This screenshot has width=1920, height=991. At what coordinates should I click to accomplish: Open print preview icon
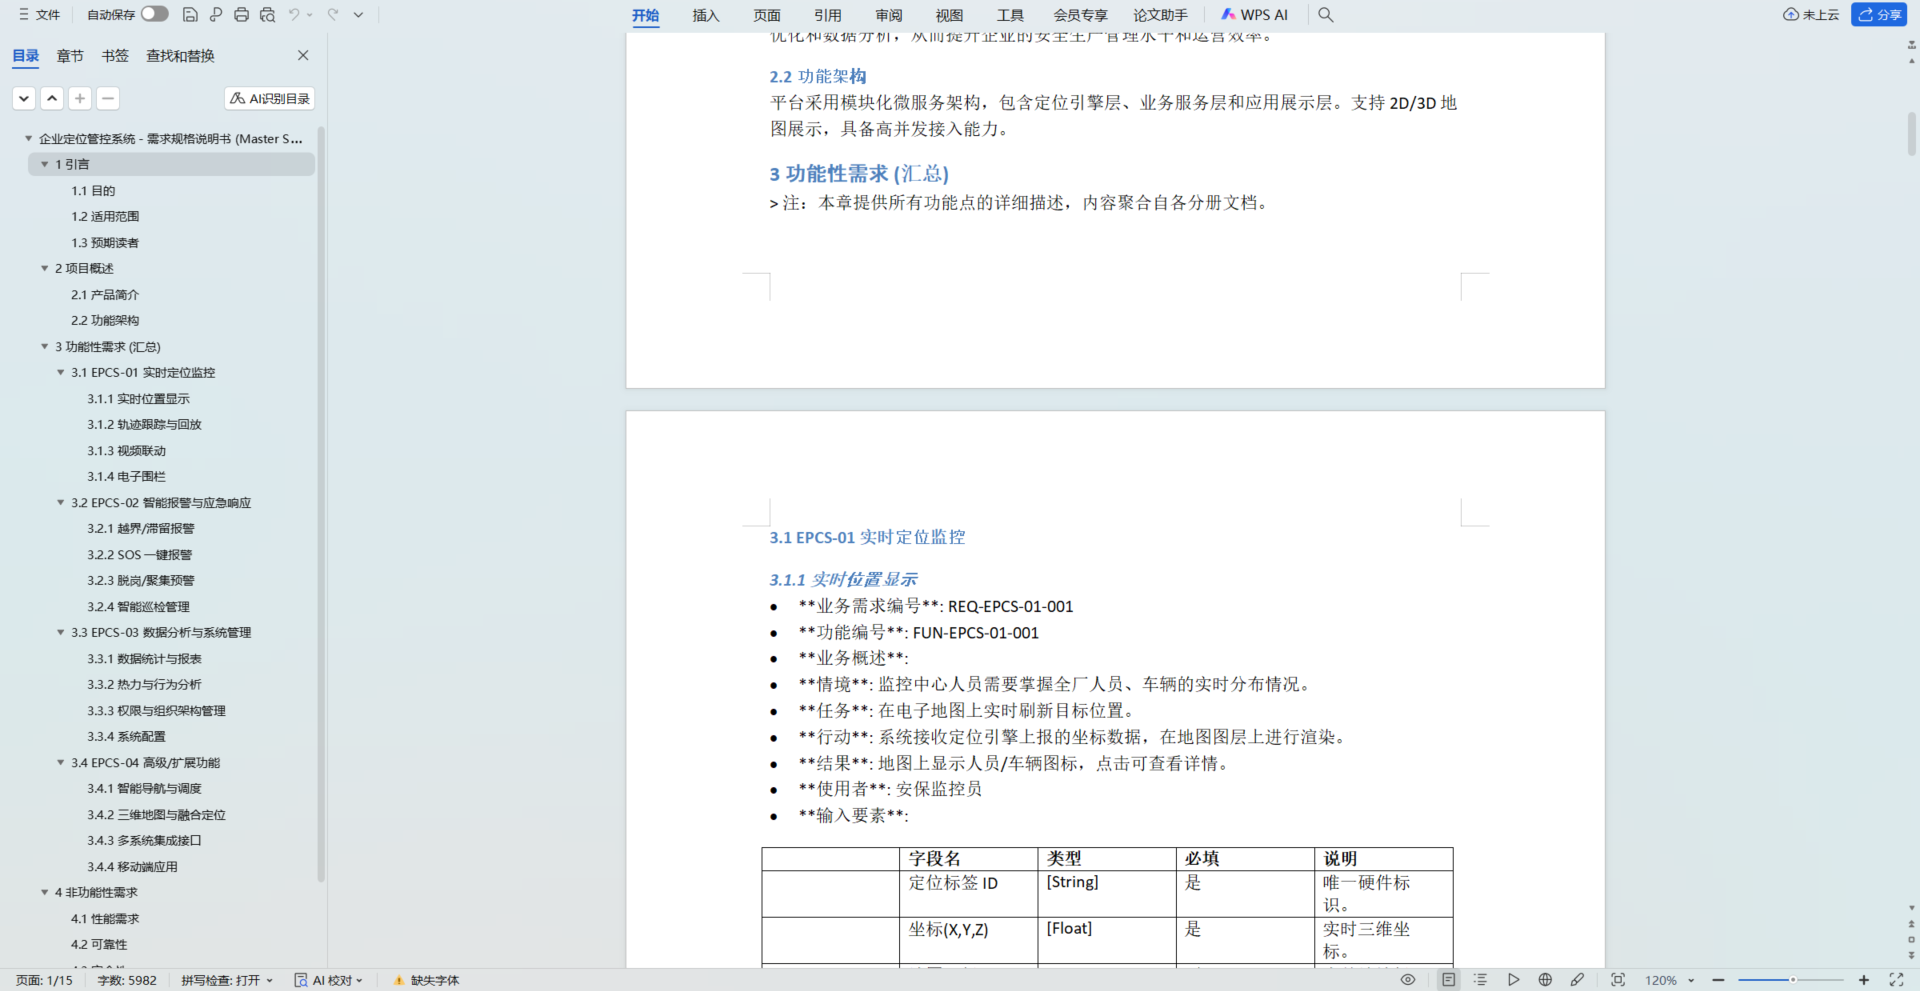point(267,15)
